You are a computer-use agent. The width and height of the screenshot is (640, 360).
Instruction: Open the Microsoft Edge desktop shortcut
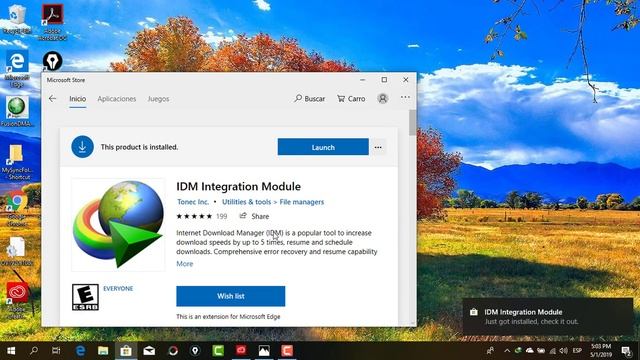[17, 69]
